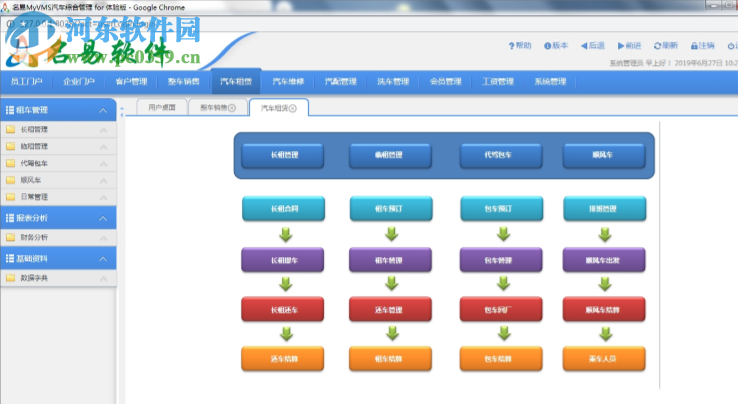Reload using the 刷新 refresh icon
The image size is (738, 404).
point(658,46)
